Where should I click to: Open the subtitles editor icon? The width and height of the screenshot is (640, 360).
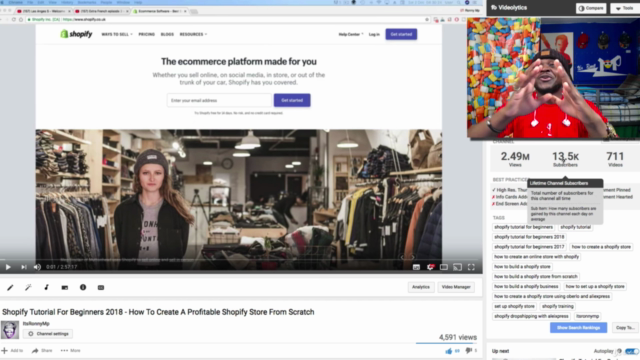pyautogui.click(x=101, y=287)
